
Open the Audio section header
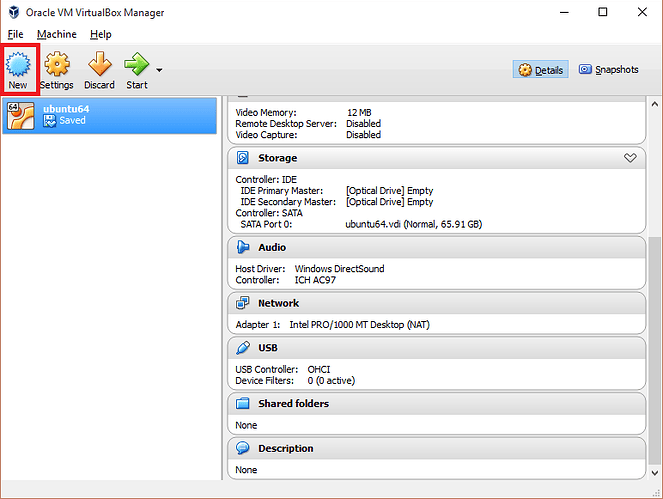tap(436, 247)
